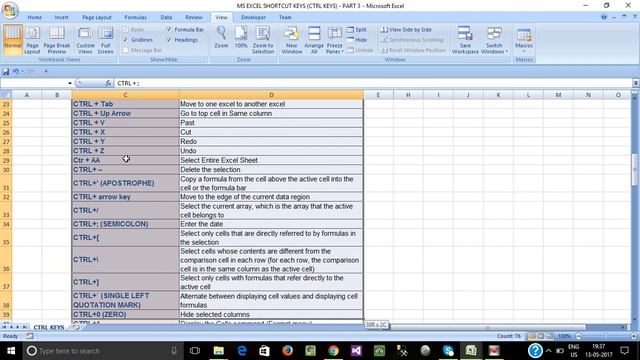Click zoom out minus button
The width and height of the screenshot is (640, 360).
578,336
